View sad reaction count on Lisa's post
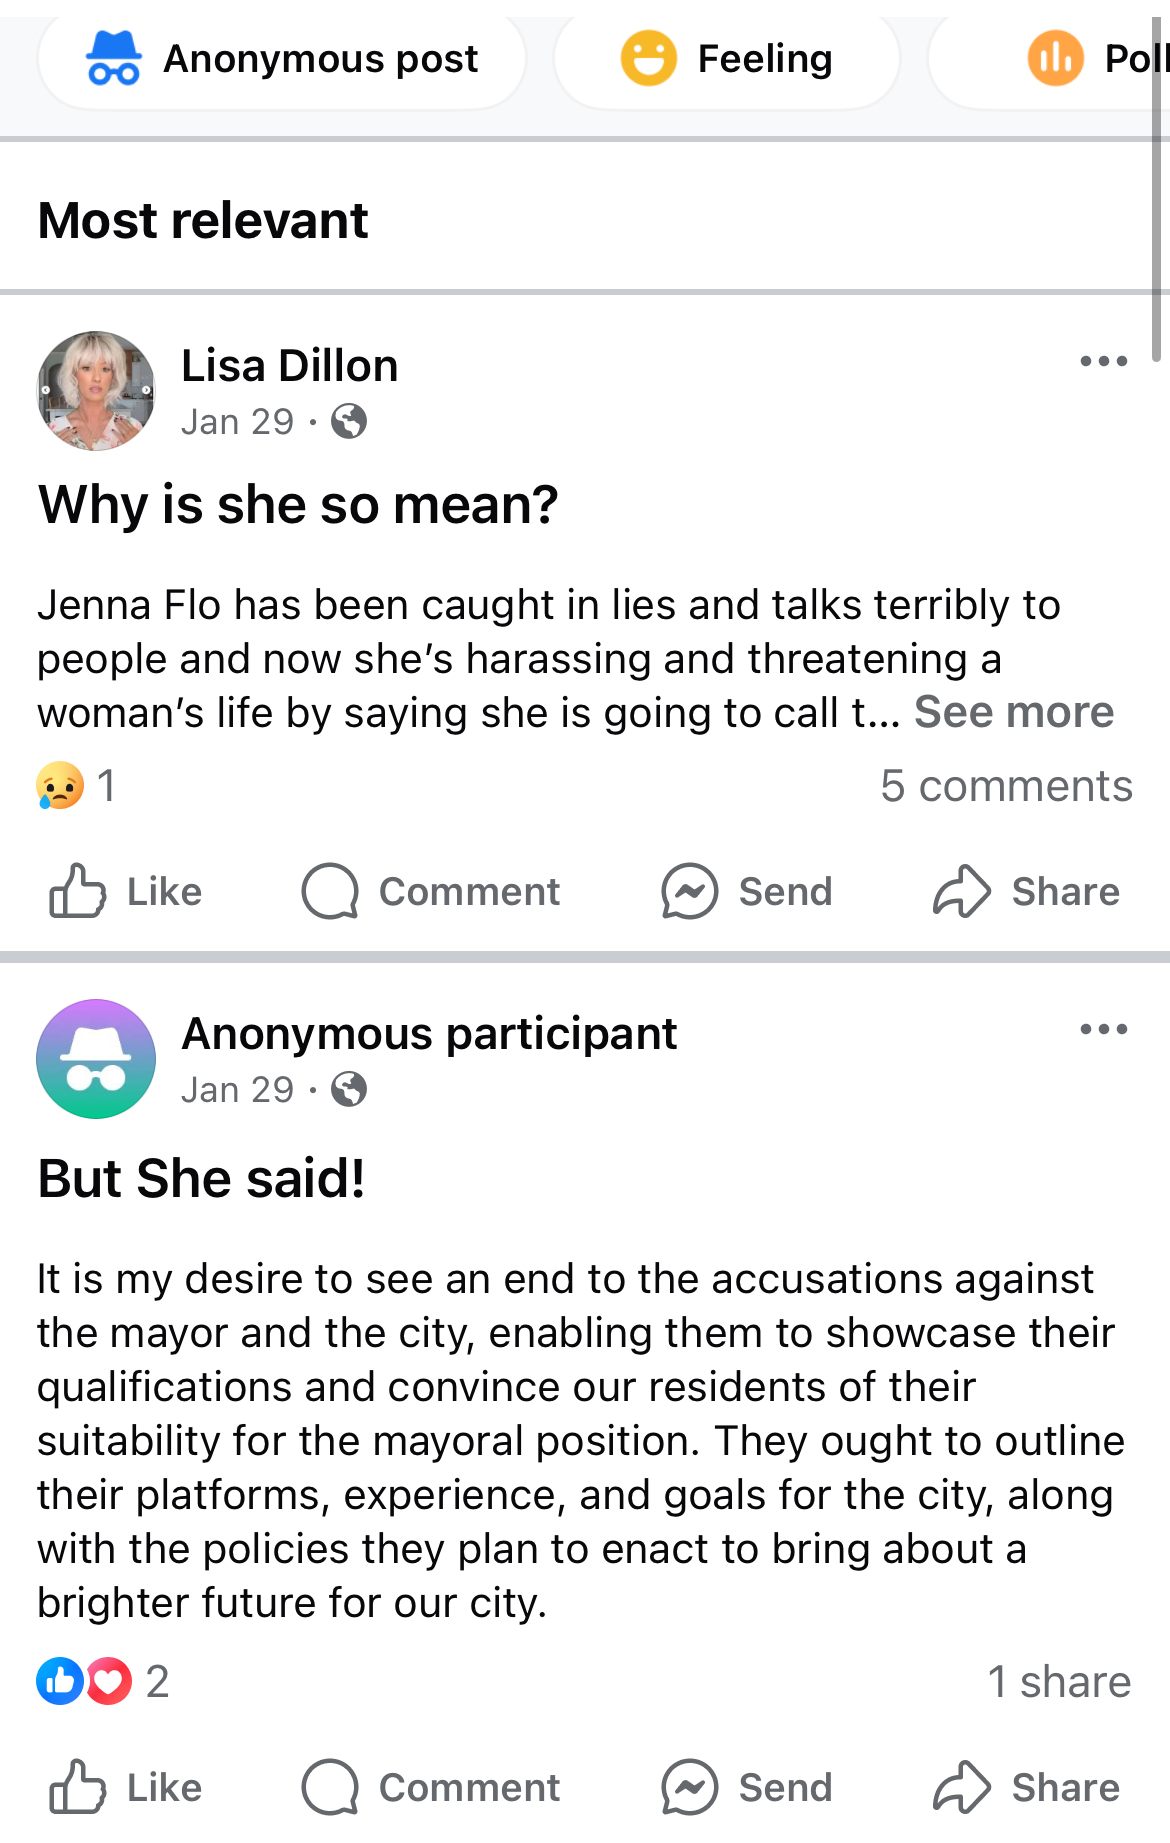Screen dimensions: 1170x1843 pos(77,786)
